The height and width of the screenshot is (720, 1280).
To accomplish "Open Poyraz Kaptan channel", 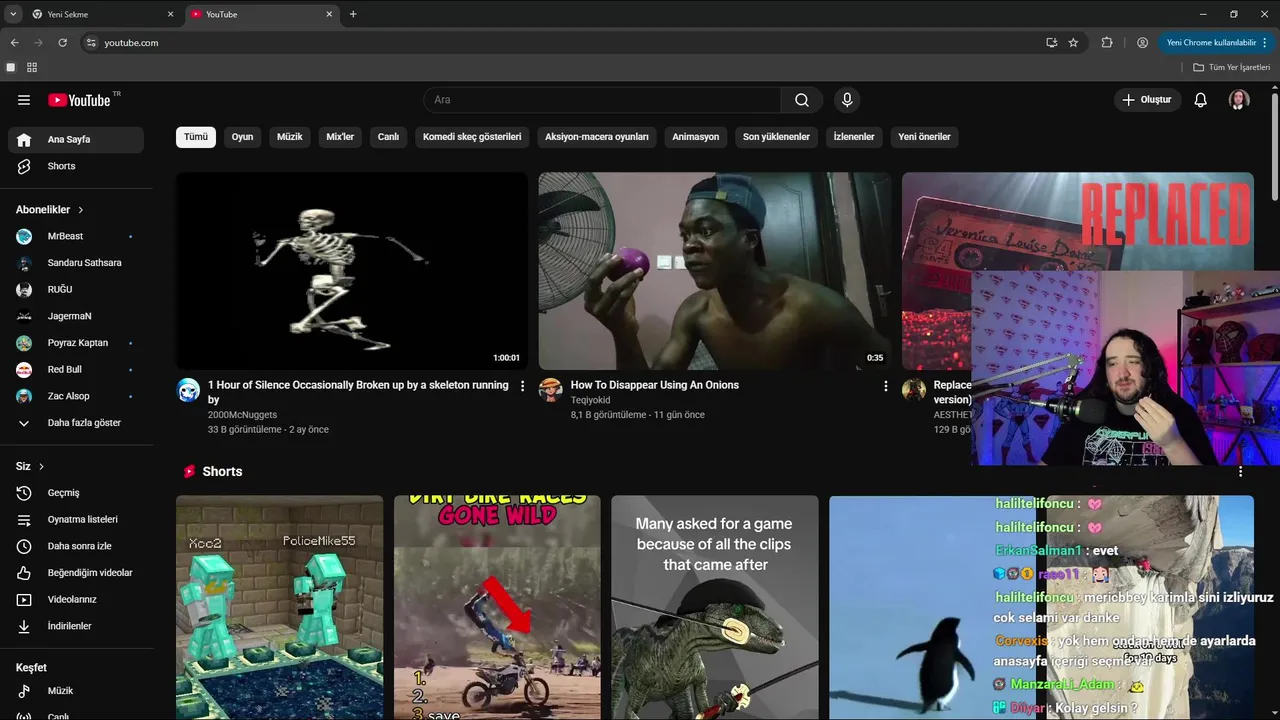I will click(76, 343).
